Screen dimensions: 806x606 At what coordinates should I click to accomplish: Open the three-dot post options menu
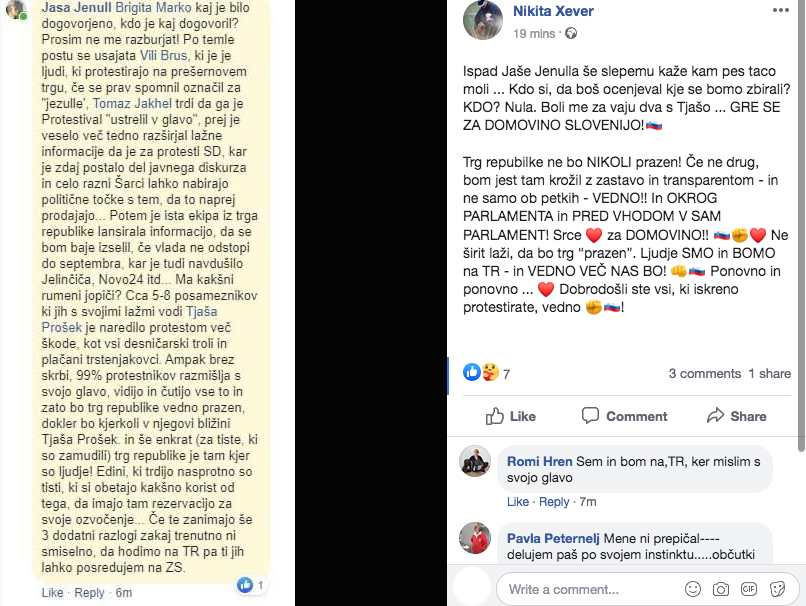(780, 10)
